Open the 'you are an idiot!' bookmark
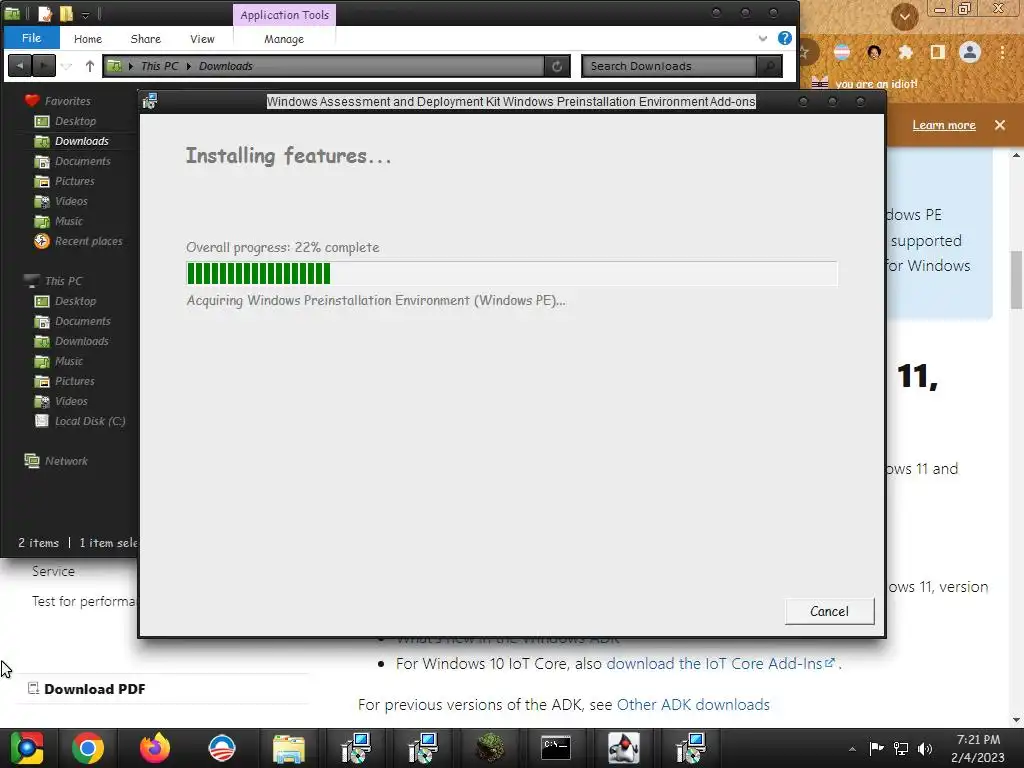 [864, 84]
